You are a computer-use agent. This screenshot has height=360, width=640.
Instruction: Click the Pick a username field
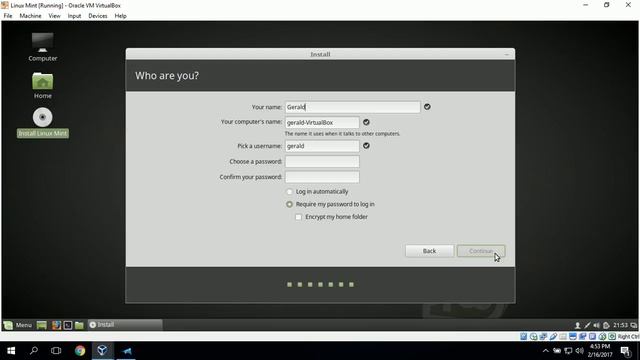[322, 146]
